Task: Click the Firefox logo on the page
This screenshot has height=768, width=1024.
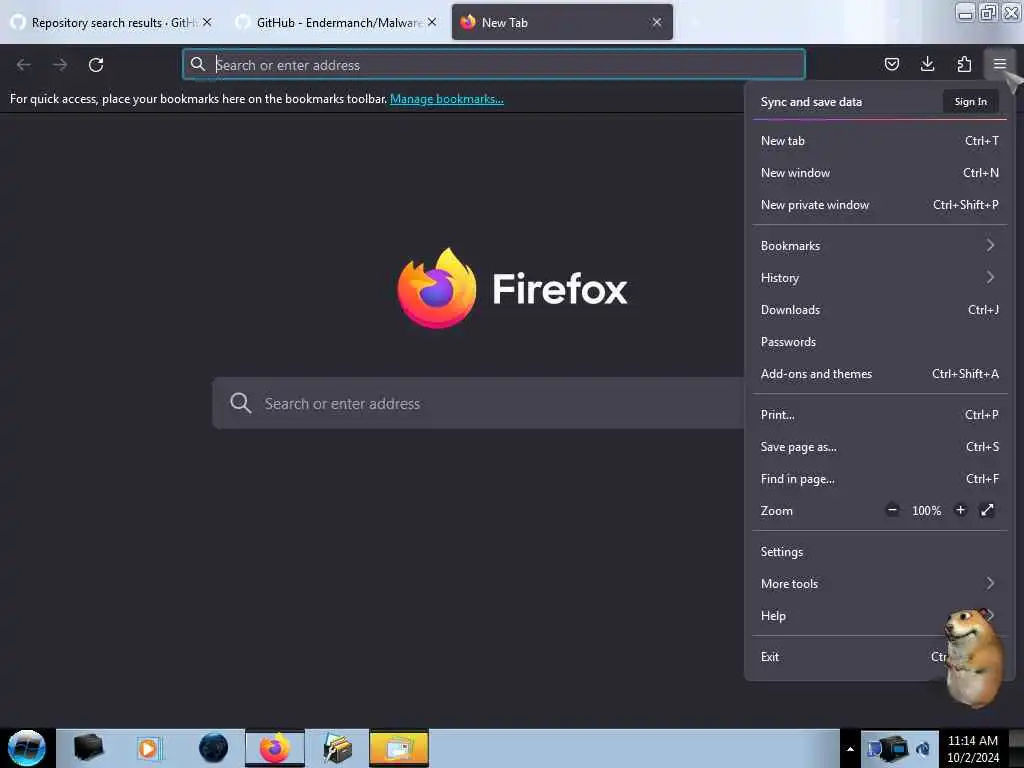Action: tap(437, 288)
